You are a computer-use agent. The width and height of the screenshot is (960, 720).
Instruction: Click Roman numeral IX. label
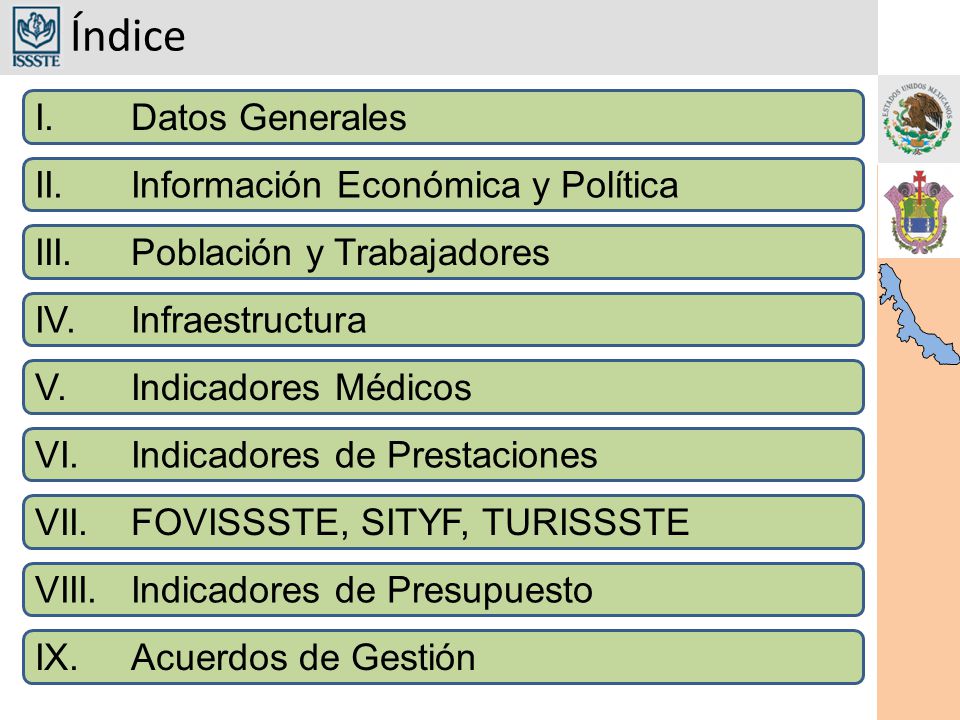click(56, 657)
